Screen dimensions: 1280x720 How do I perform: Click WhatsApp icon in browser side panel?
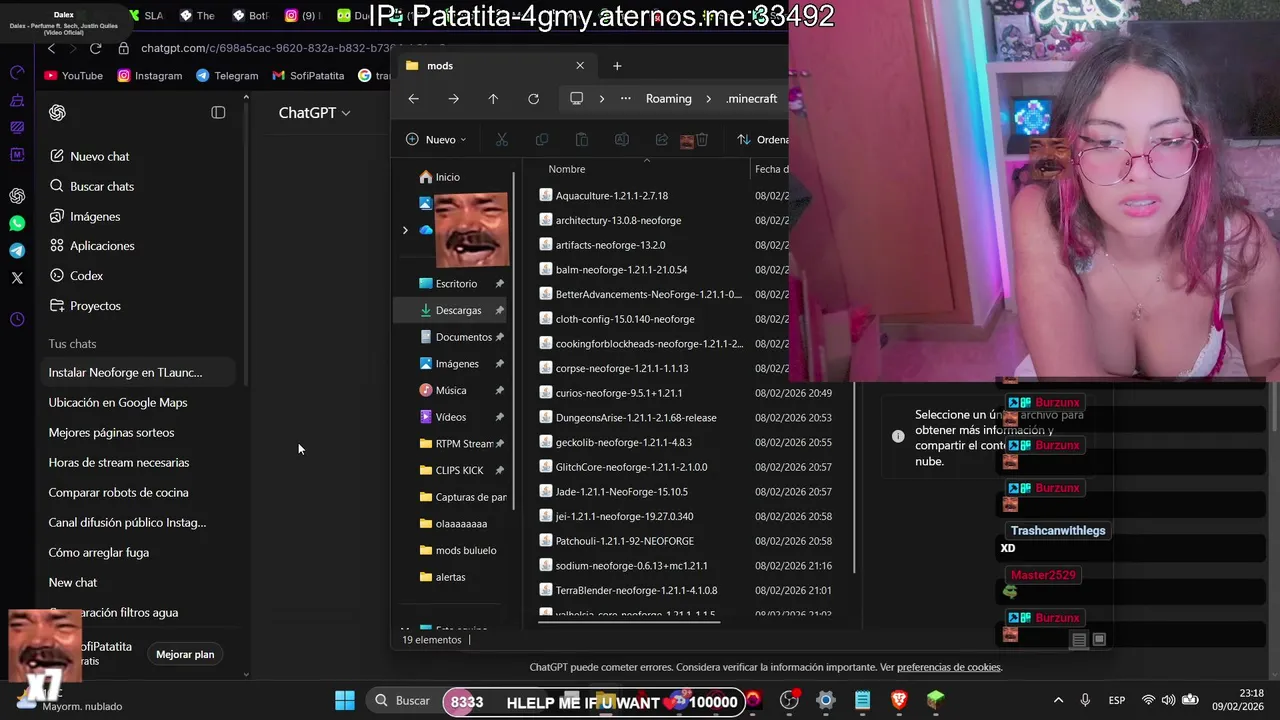coord(17,224)
